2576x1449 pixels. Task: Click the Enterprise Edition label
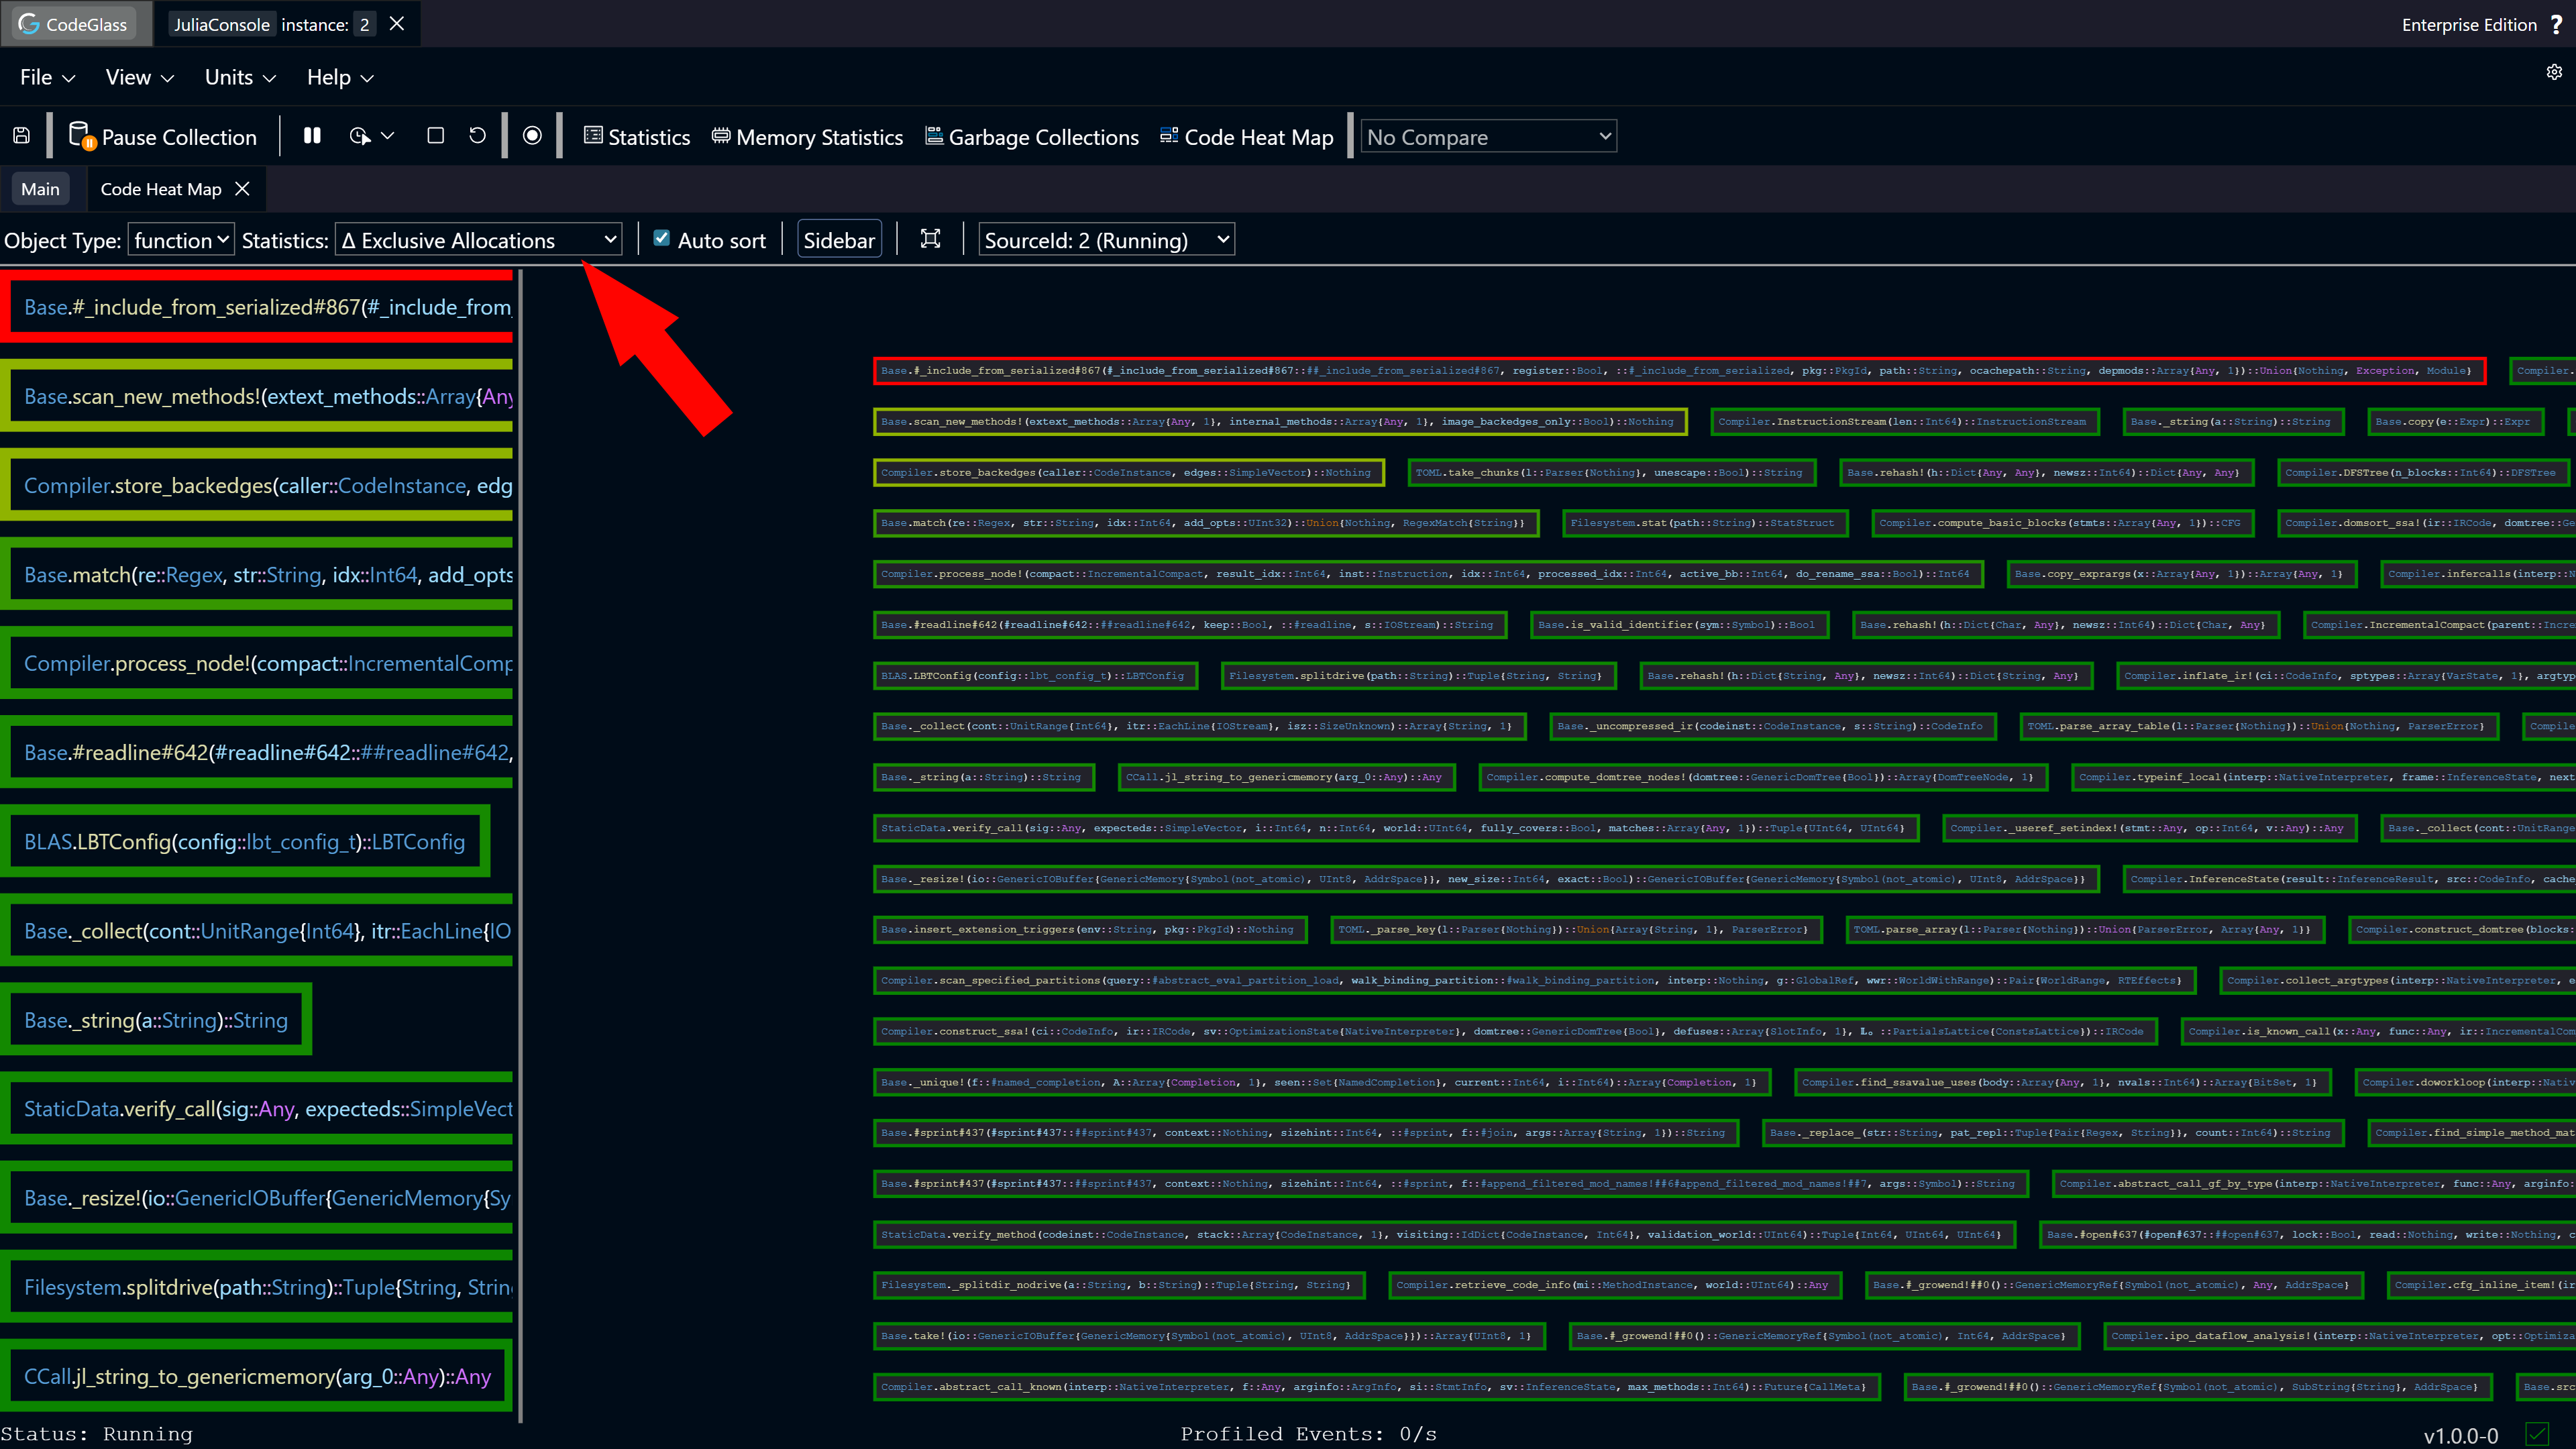point(2469,25)
